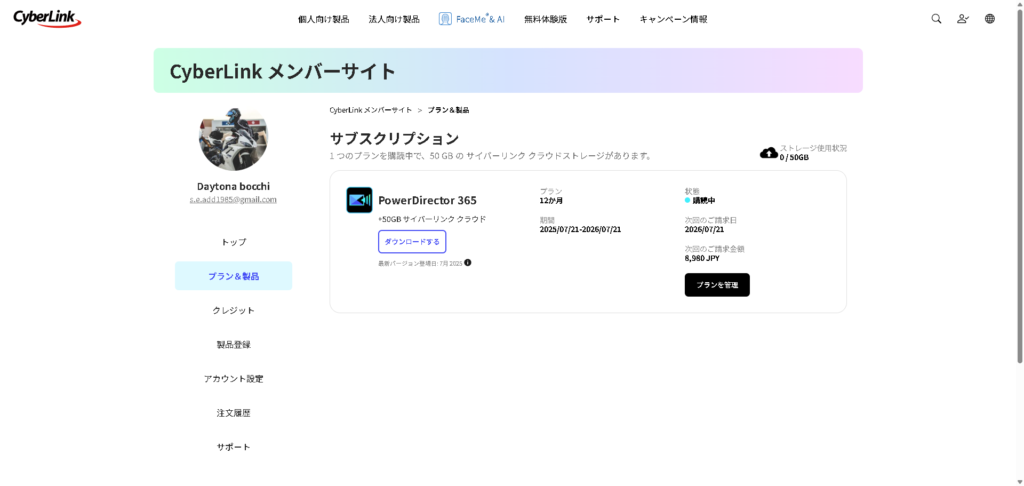The height and width of the screenshot is (486, 1024).
Task: Go to クレジット in sidebar
Action: 233,310
